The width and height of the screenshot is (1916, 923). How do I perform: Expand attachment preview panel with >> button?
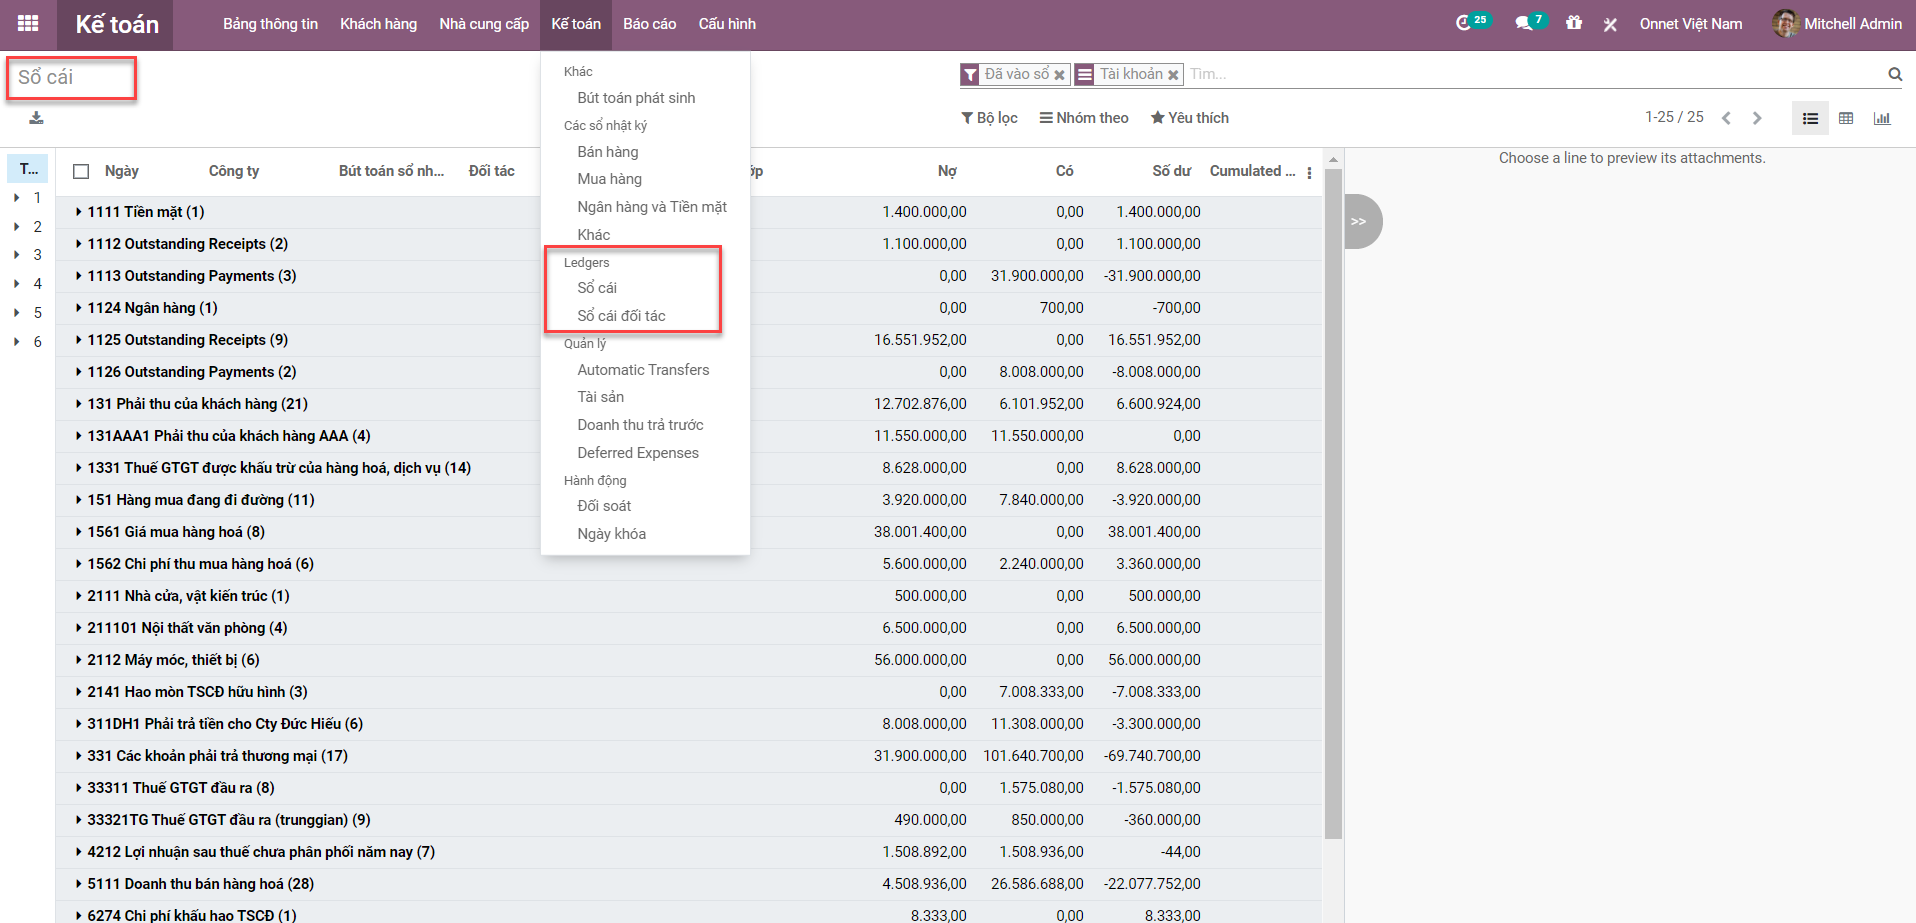pos(1359,222)
